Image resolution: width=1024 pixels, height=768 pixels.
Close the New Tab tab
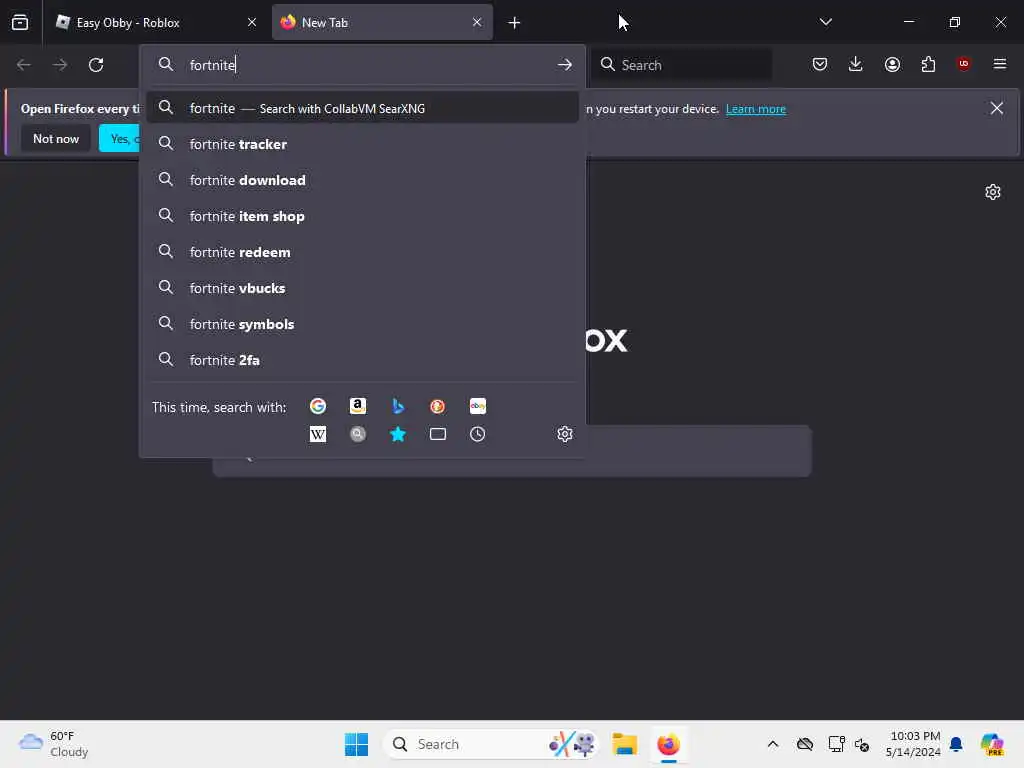click(477, 22)
